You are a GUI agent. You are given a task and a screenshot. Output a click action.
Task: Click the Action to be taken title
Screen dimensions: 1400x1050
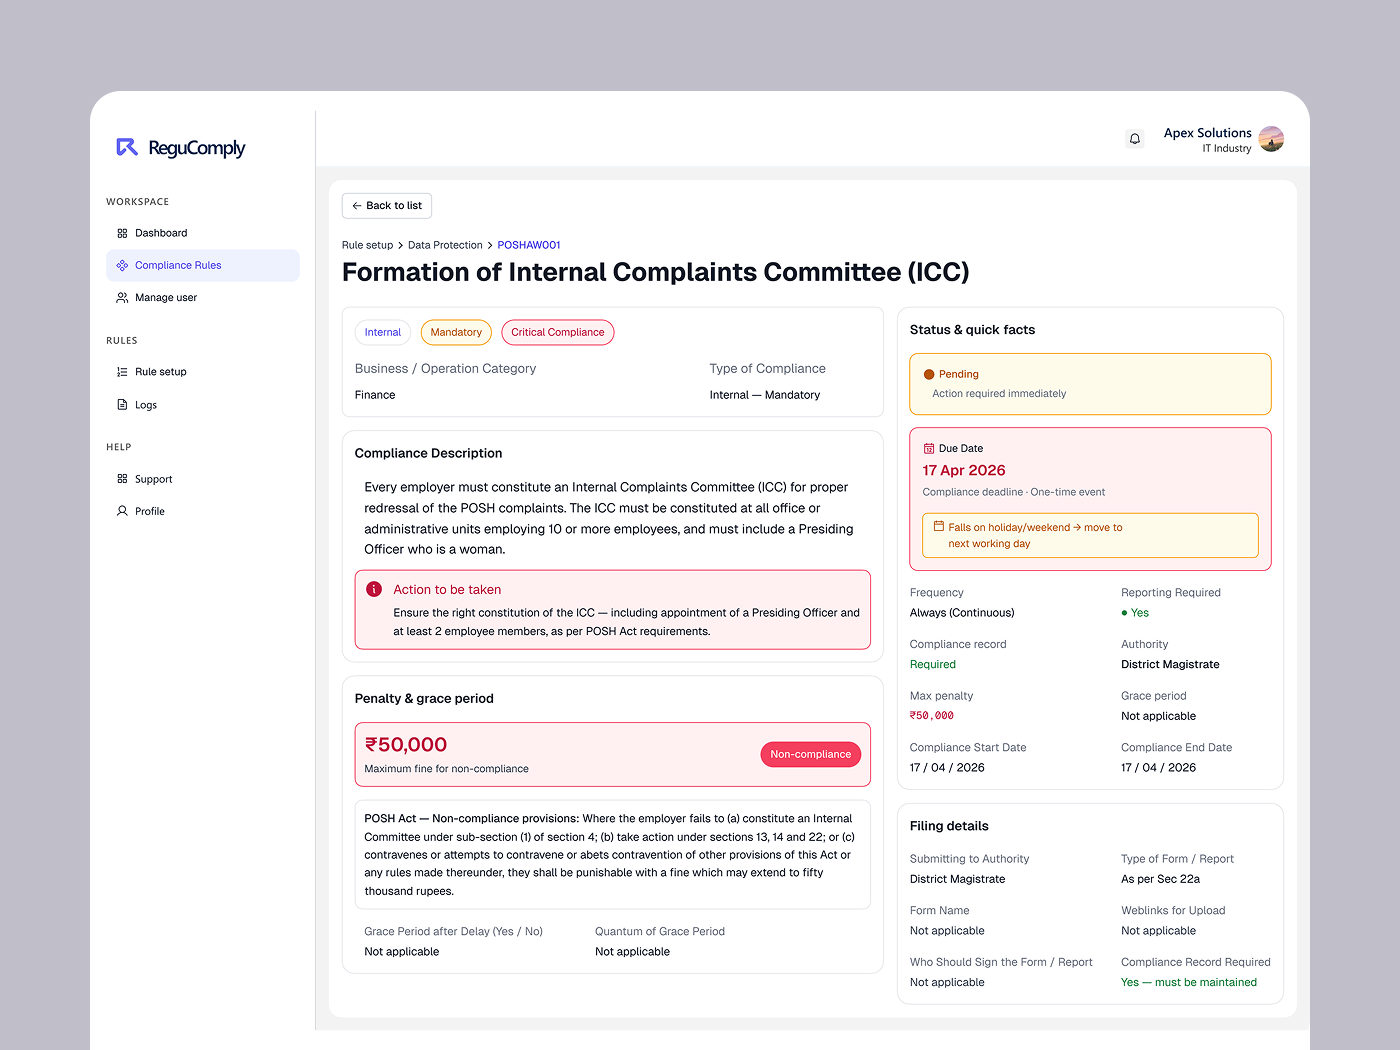tap(447, 590)
